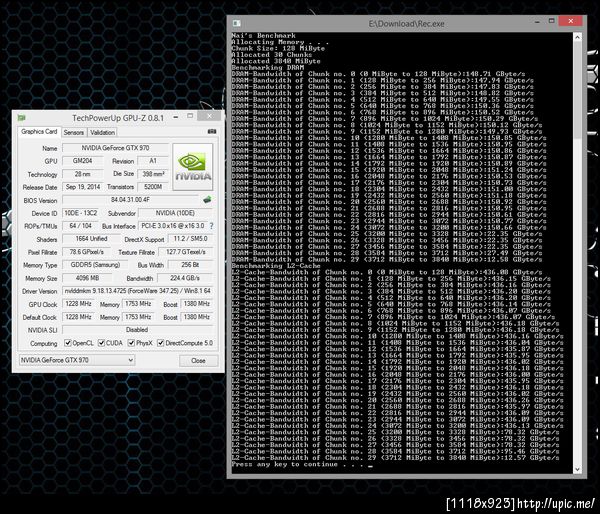Viewport: 600px width, 514px height.
Task: Click the GPU Clock field 1228 MHz
Action: click(78, 304)
